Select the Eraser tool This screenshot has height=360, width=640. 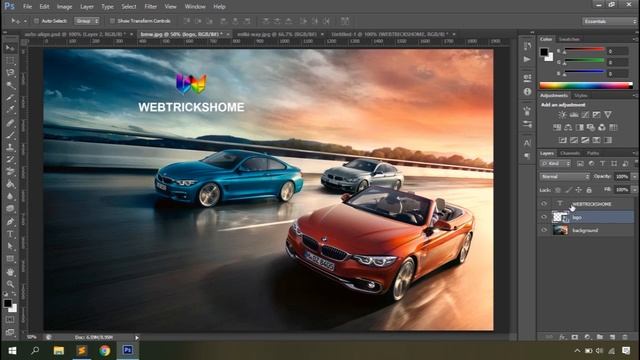click(x=10, y=172)
